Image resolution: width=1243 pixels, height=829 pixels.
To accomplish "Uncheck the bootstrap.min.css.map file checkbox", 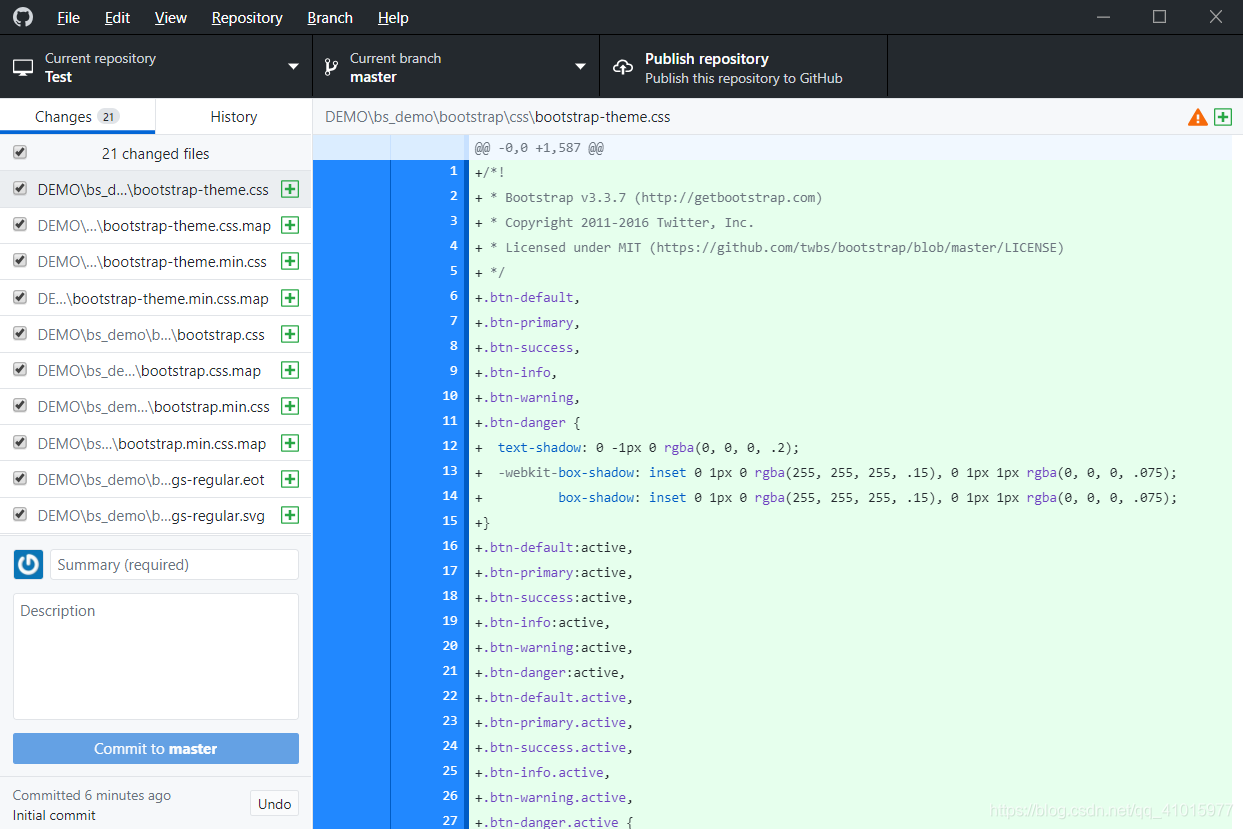I will point(20,442).
